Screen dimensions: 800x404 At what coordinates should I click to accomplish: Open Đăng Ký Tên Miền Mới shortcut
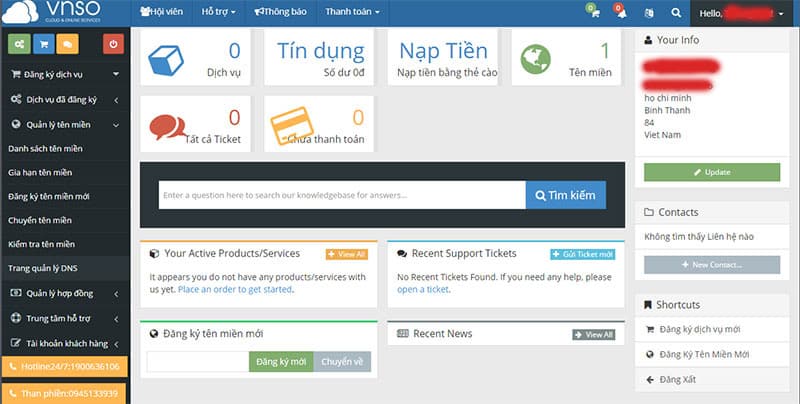pos(712,355)
